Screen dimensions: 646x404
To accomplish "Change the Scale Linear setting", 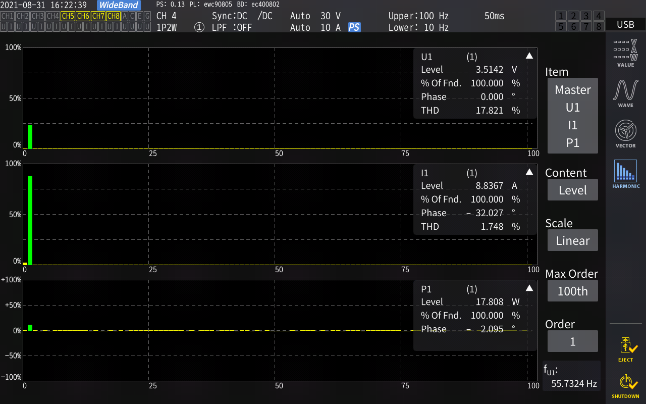I will 572,240.
